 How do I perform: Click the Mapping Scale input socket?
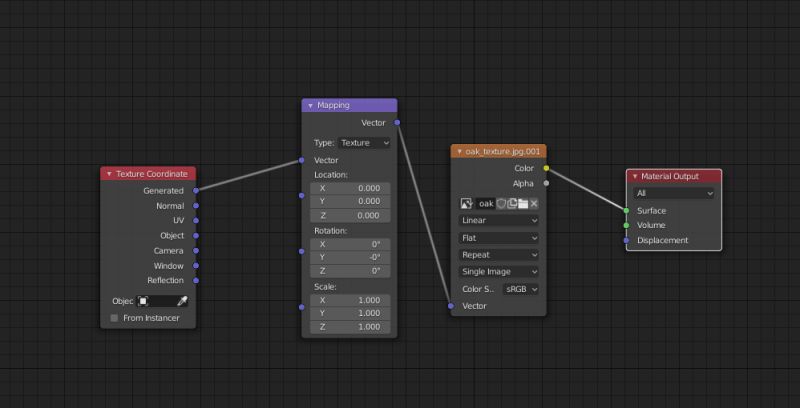pos(302,307)
